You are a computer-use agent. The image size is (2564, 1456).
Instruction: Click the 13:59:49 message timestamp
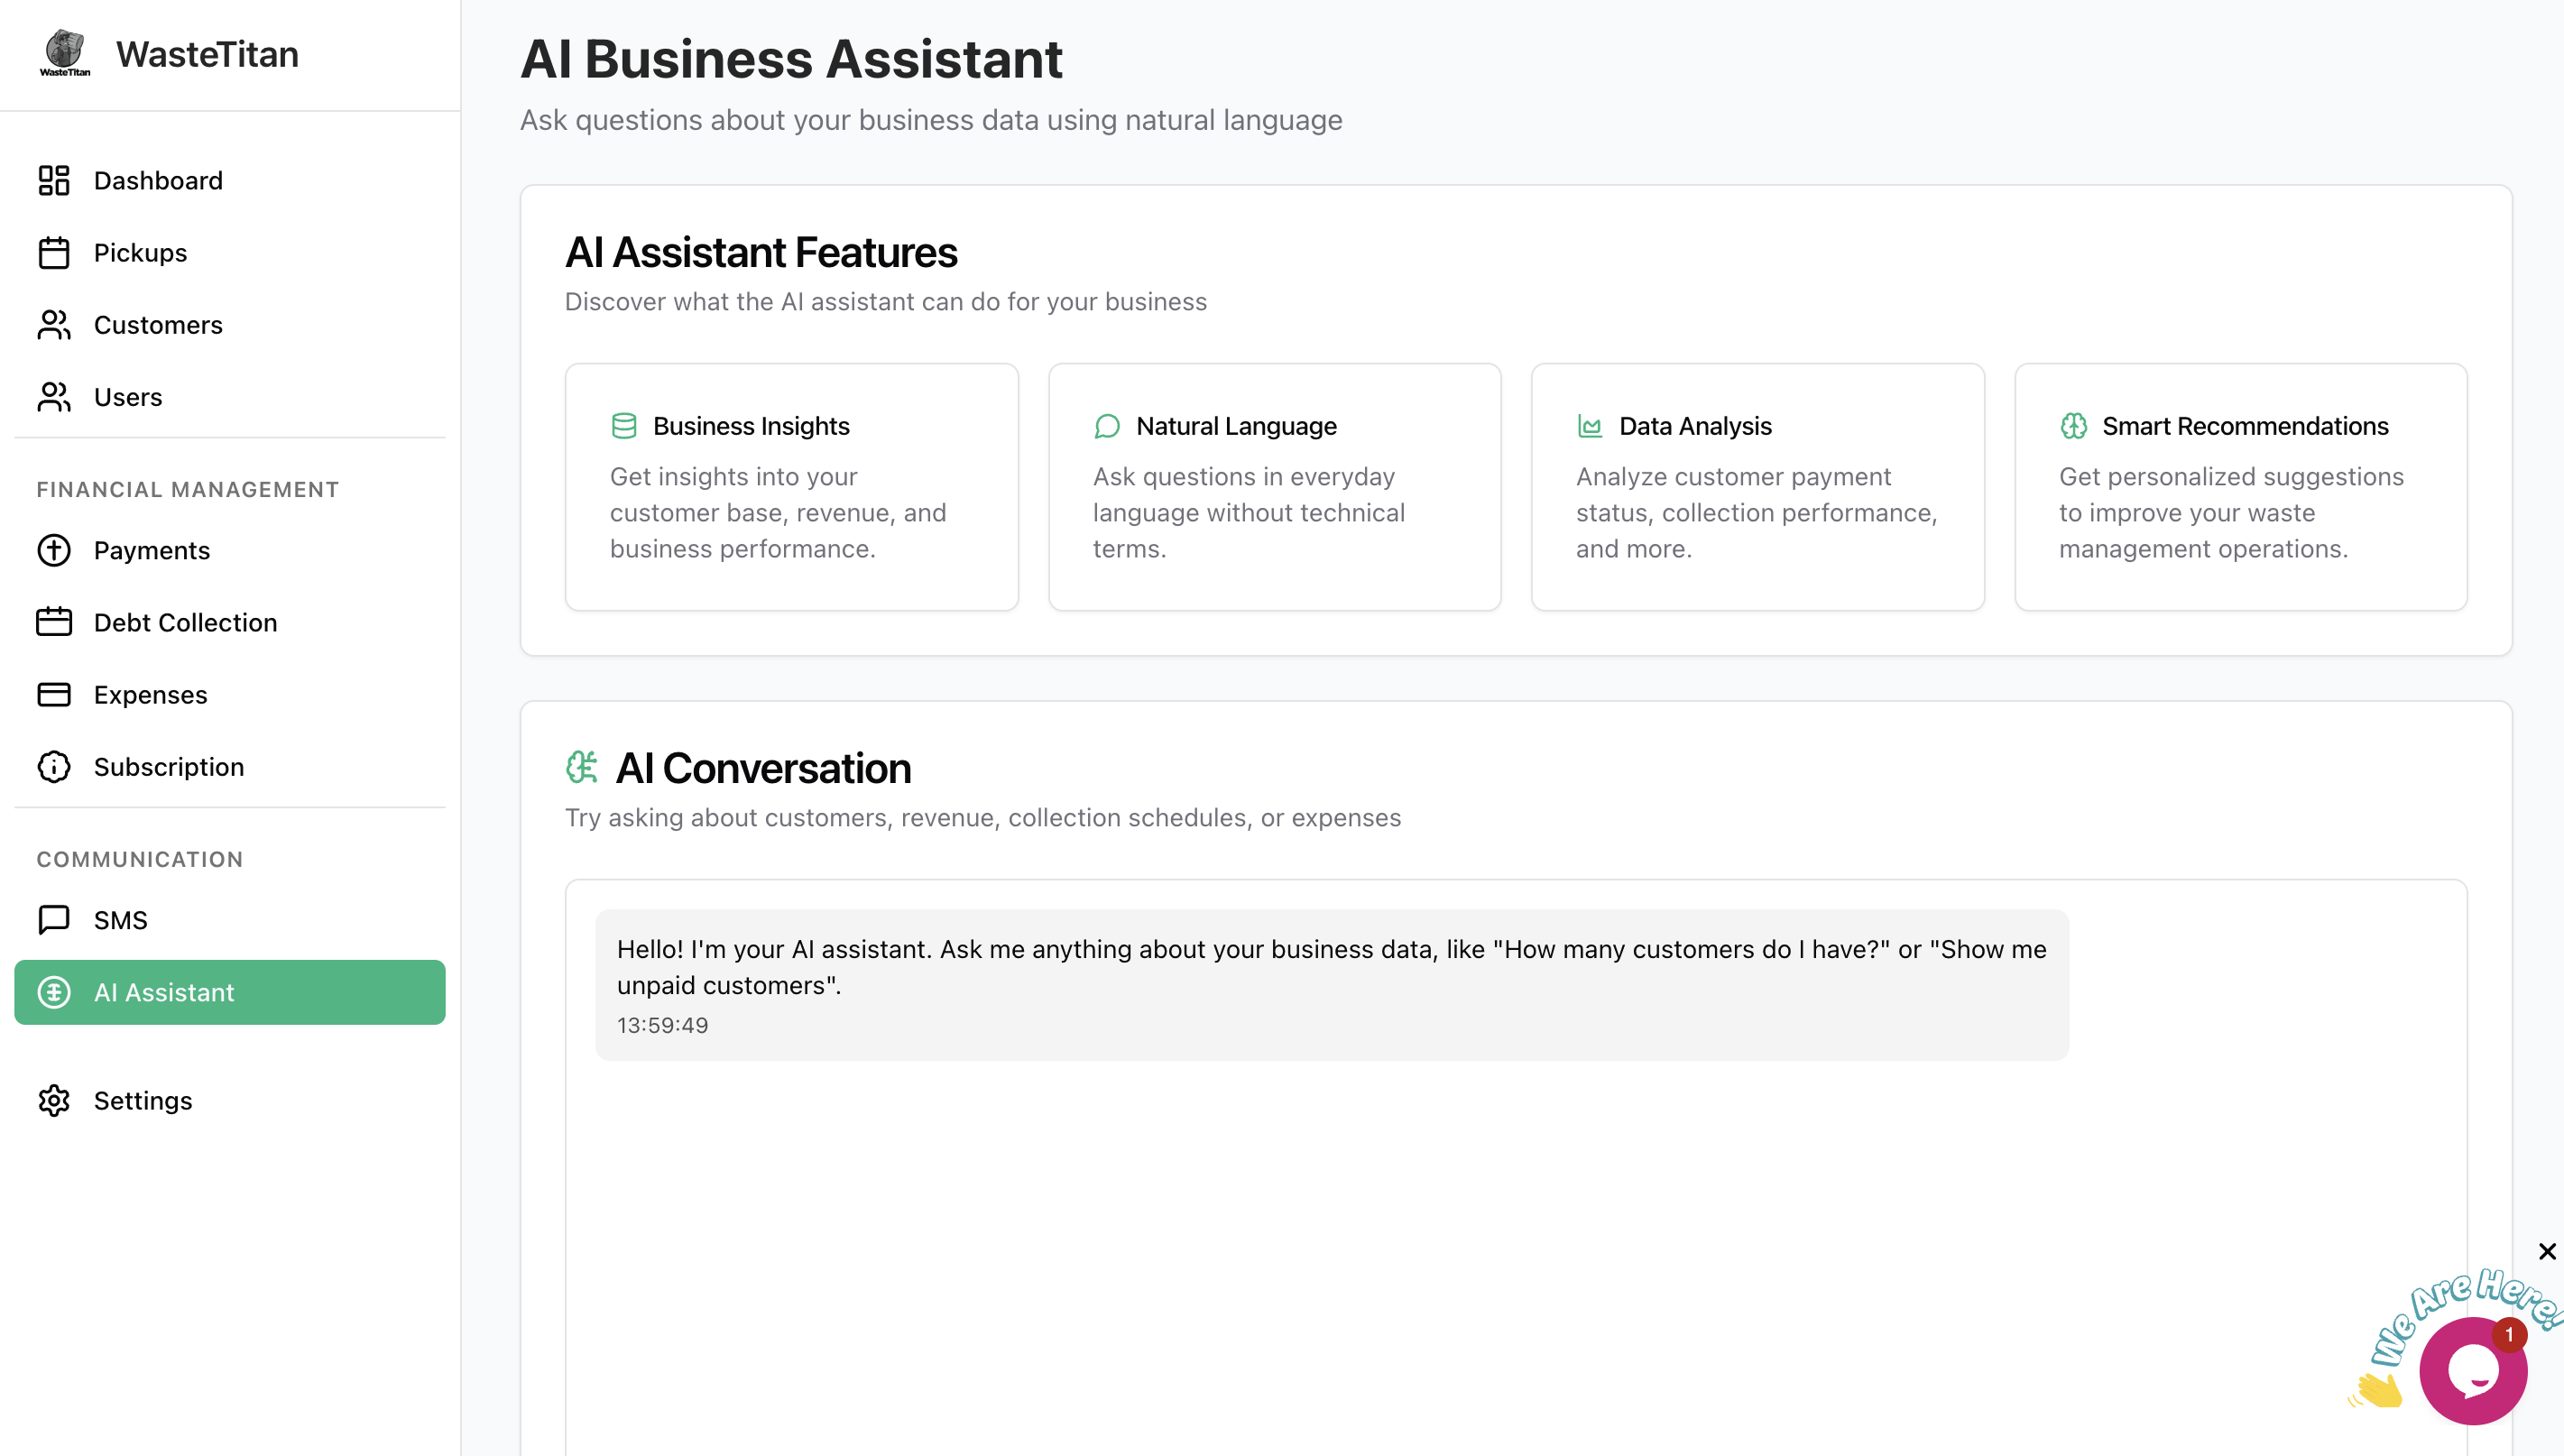coord(662,1025)
